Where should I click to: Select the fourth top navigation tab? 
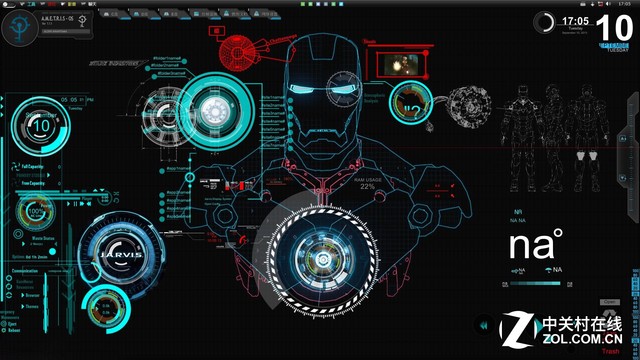pos(204,14)
